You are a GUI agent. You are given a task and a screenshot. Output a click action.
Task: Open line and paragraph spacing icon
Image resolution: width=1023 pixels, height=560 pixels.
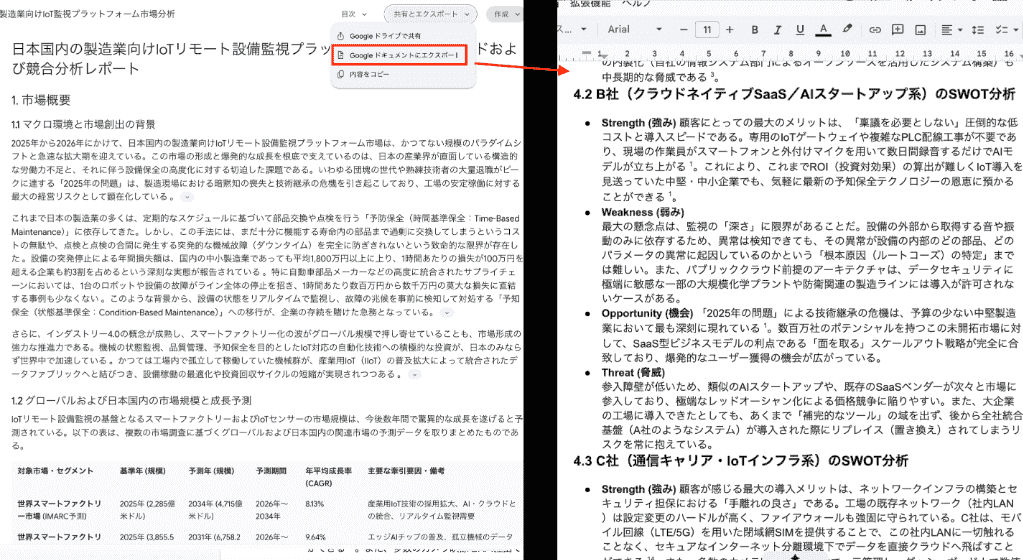[977, 29]
